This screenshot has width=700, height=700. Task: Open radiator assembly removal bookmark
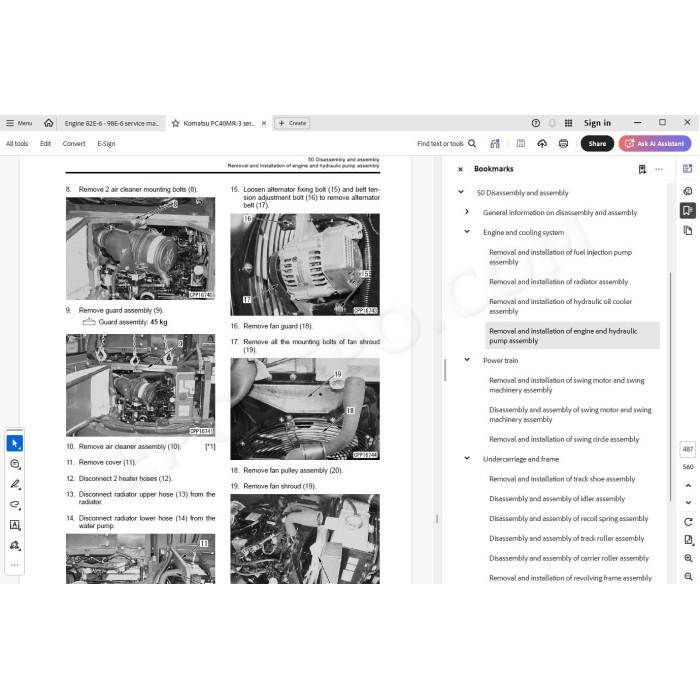pyautogui.click(x=558, y=282)
